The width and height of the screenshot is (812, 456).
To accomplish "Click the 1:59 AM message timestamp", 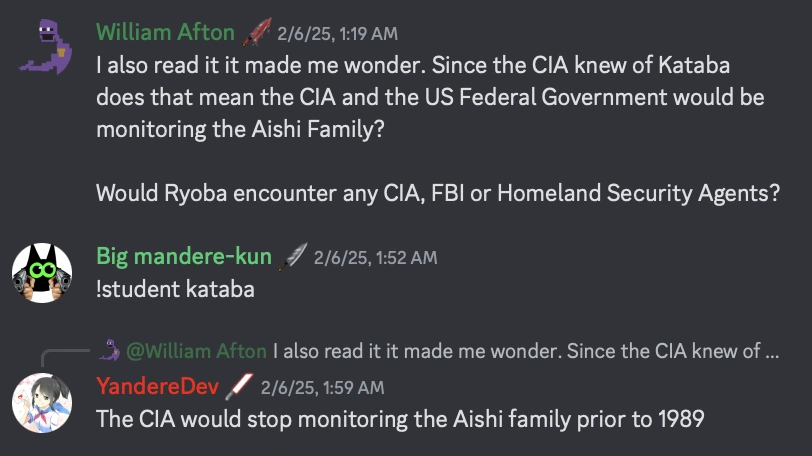I will click(x=322, y=387).
